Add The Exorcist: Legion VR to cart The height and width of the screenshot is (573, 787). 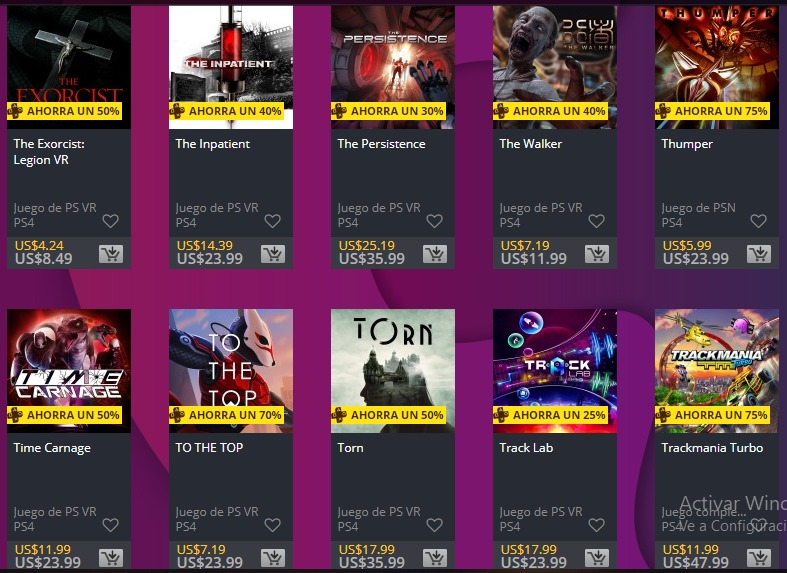(x=111, y=254)
